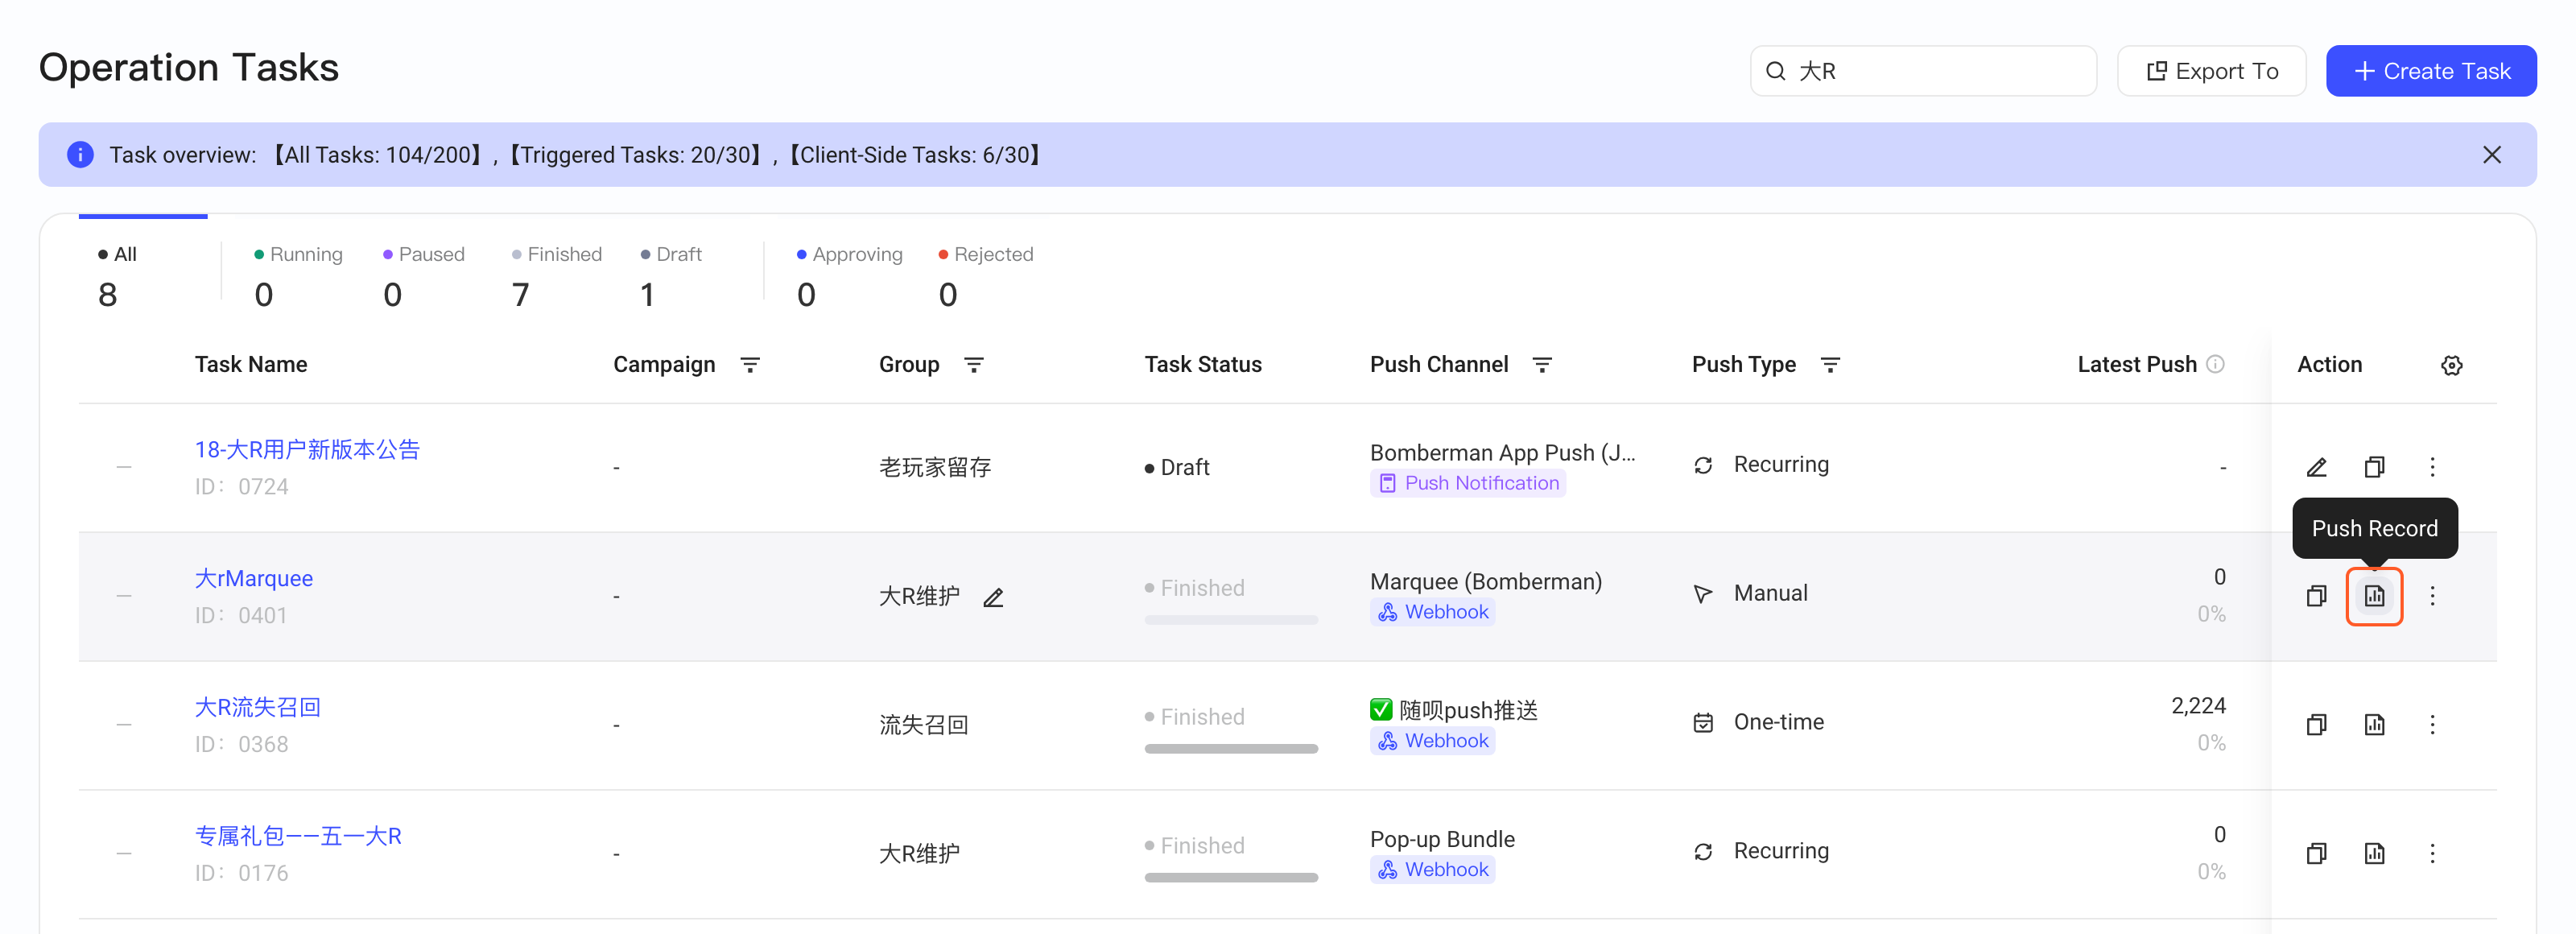Click Webhook tag under Marquee (Bomberman)
This screenshot has height=934, width=2576.
pos(1433,612)
